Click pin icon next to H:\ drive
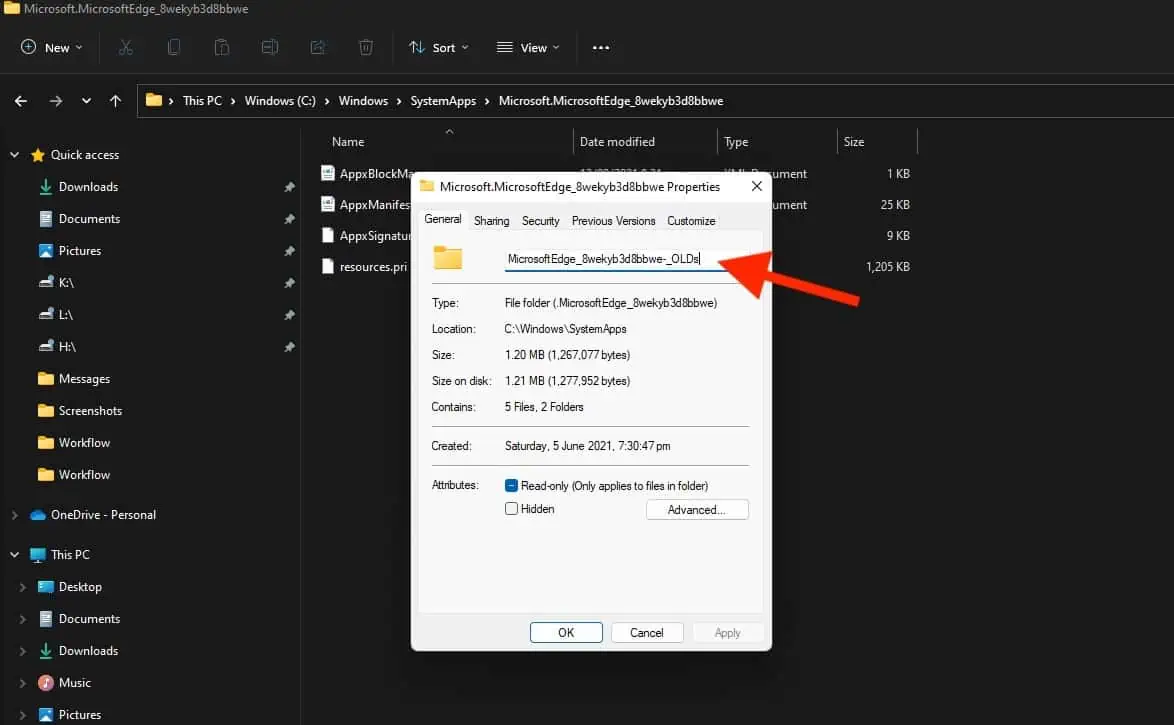Viewport: 1174px width, 725px height. coord(289,347)
